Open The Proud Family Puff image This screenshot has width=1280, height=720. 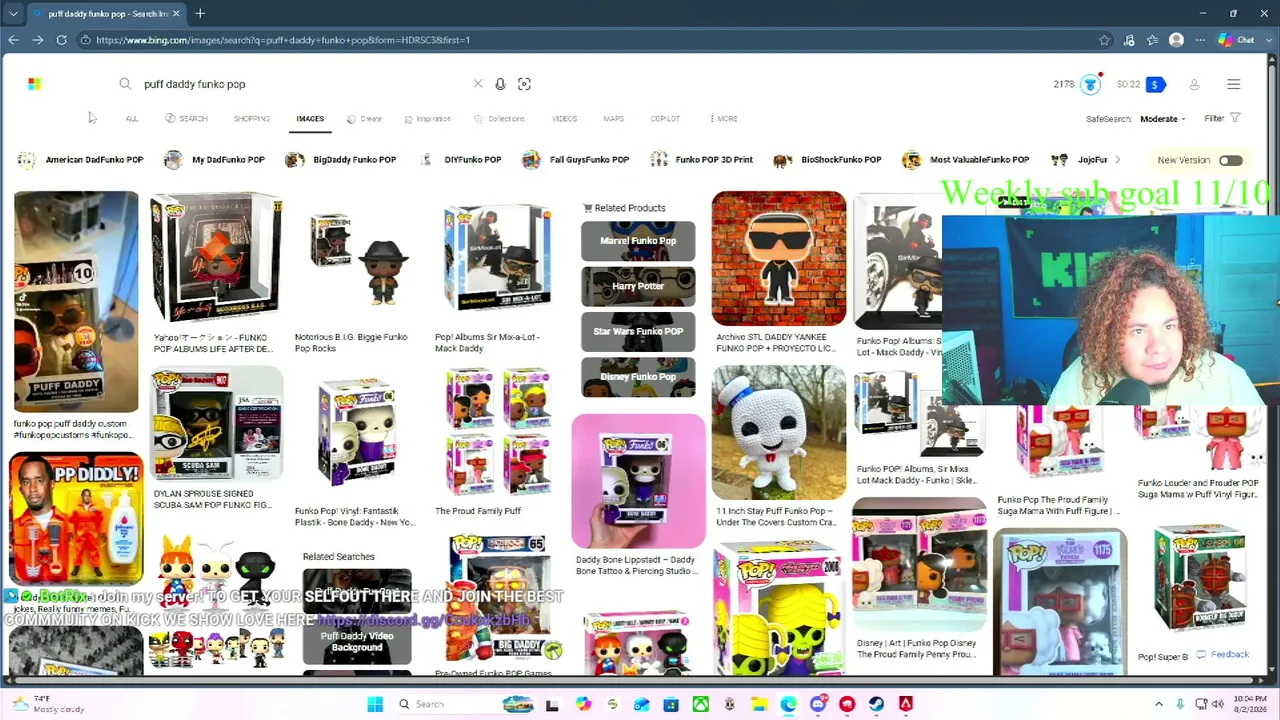497,432
